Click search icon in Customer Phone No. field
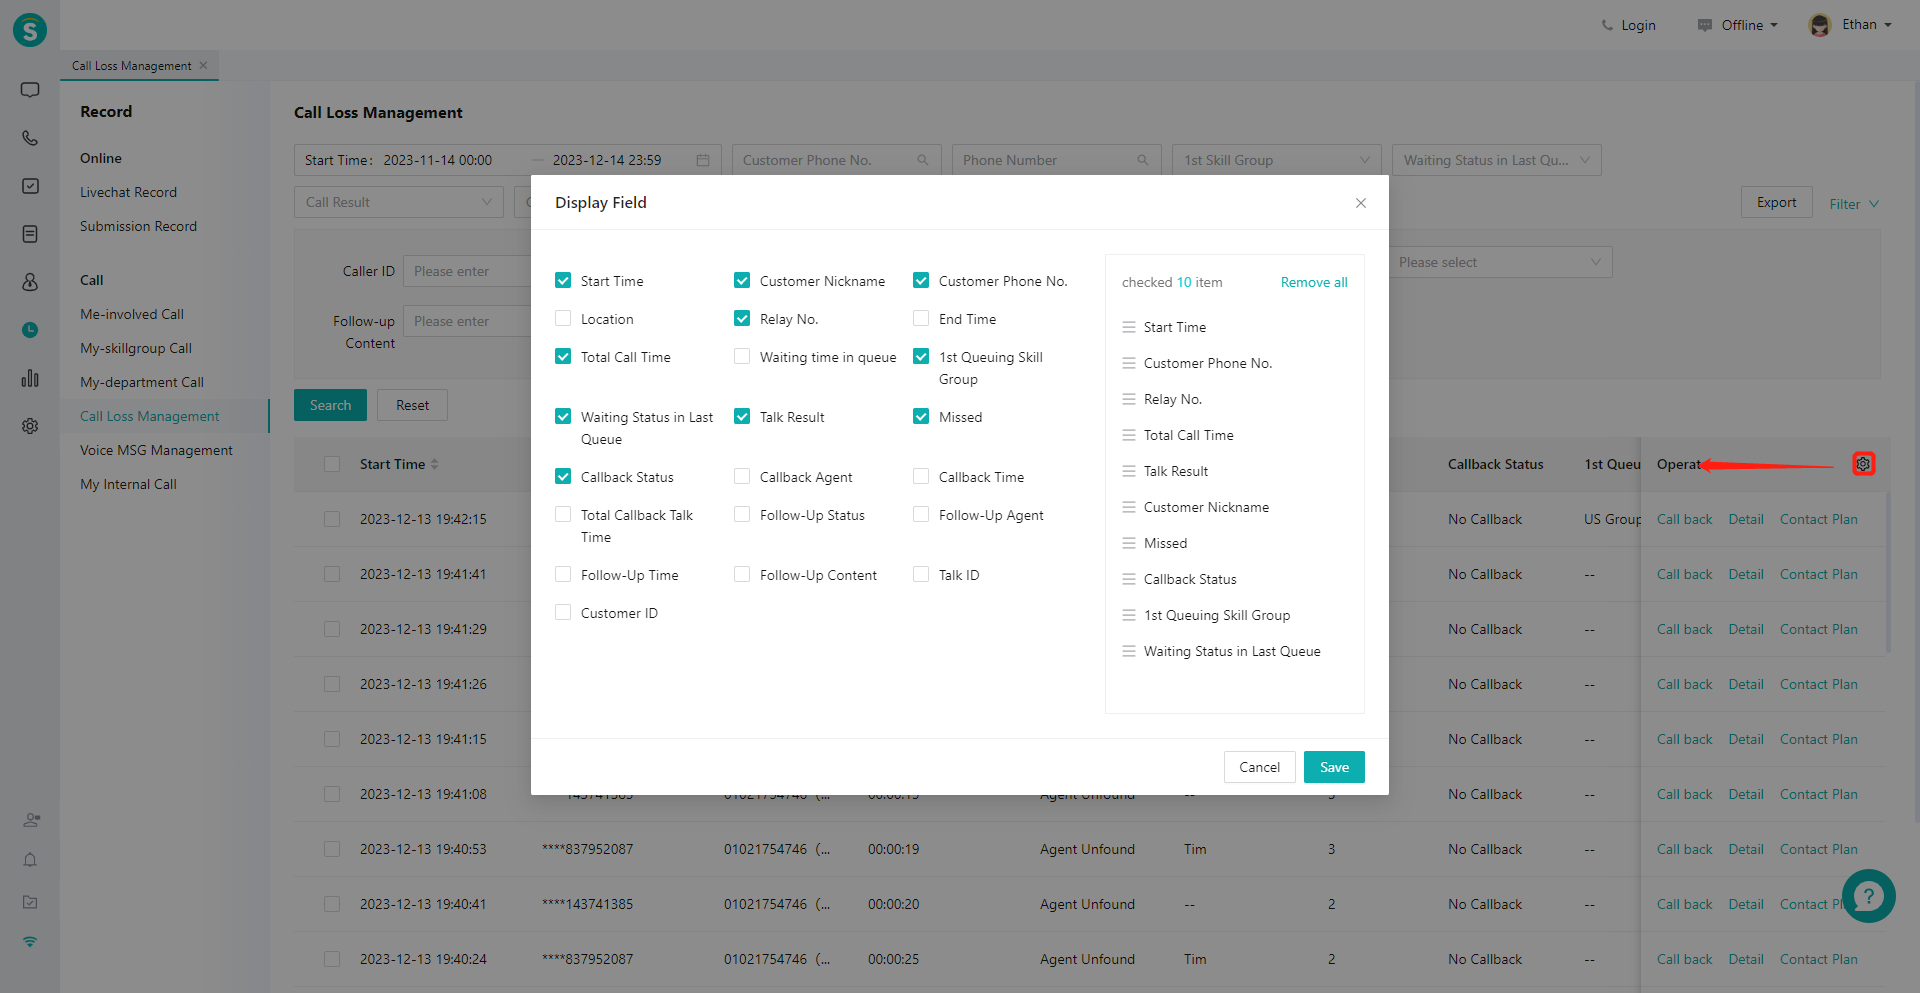 922,160
